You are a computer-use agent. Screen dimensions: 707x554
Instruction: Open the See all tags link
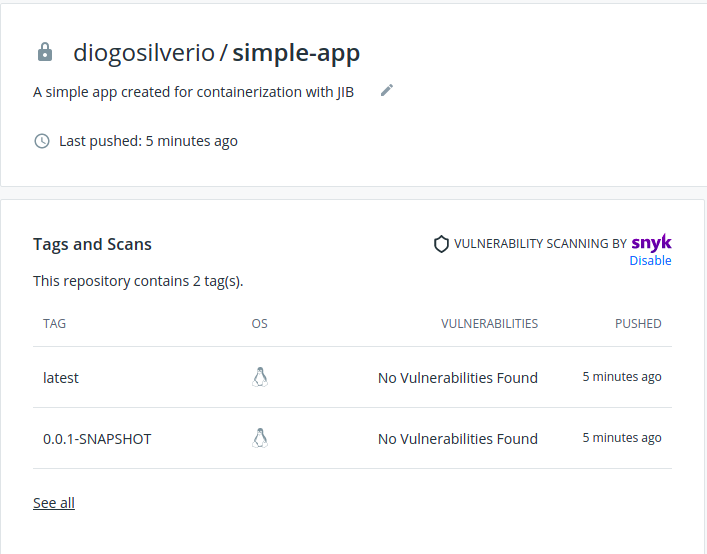[54, 503]
